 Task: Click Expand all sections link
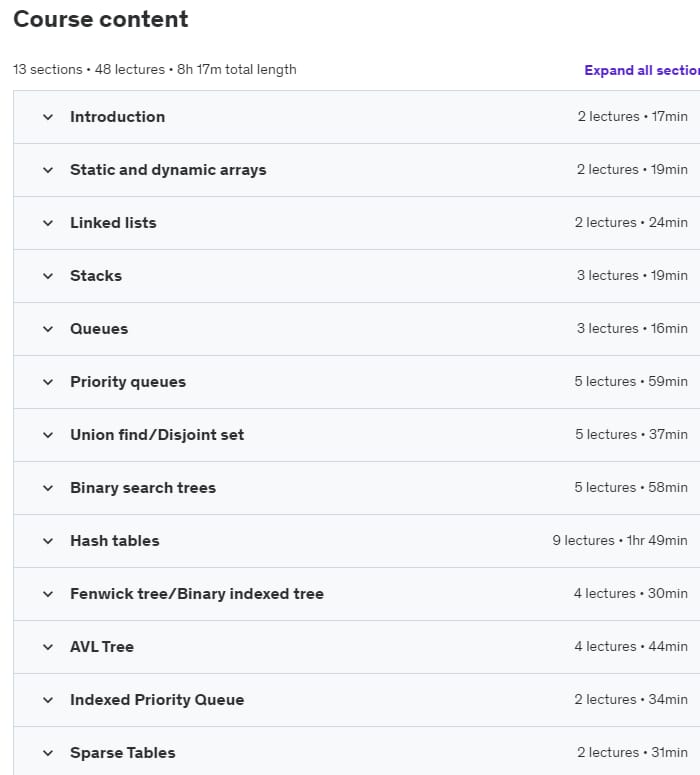[x=642, y=70]
